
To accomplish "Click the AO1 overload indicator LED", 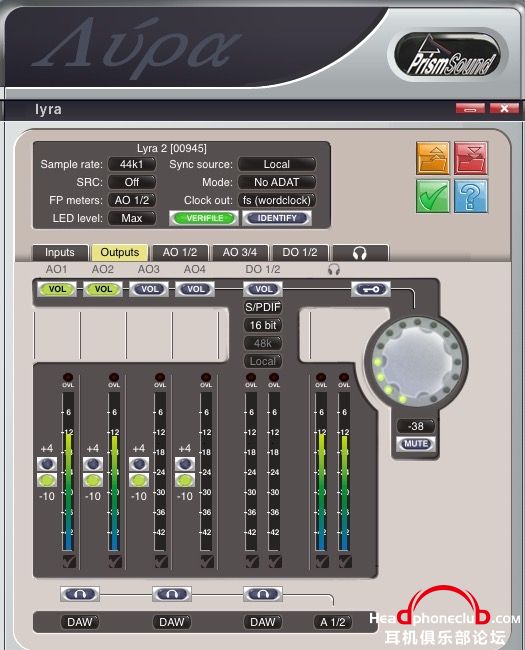I will tap(68, 377).
